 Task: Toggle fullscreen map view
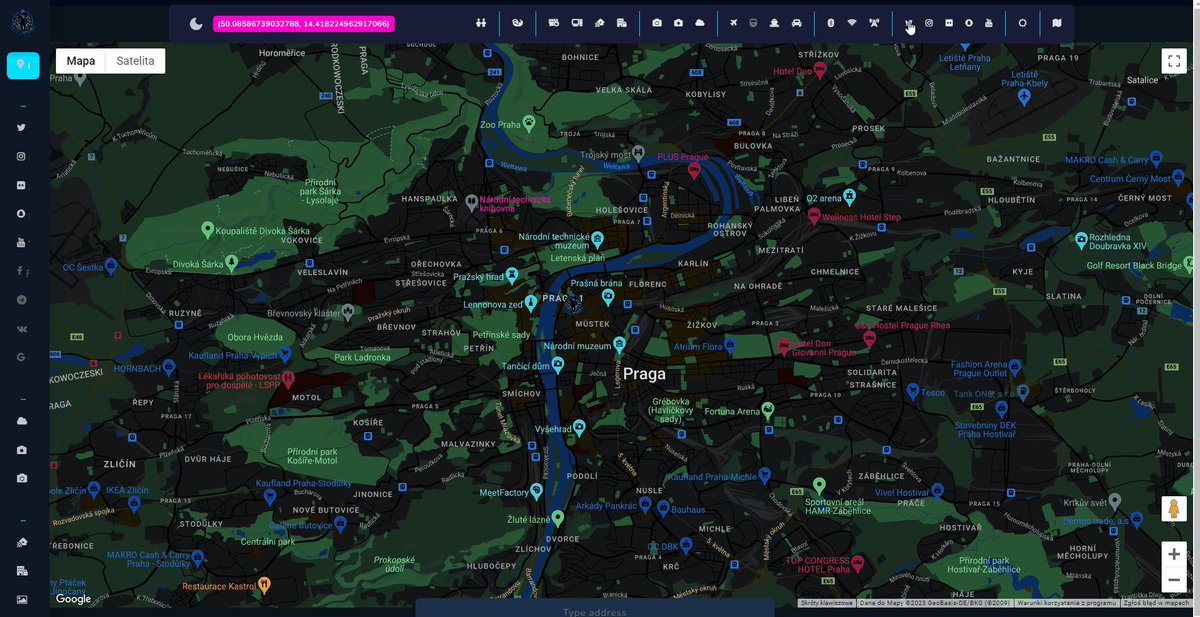click(x=1174, y=61)
